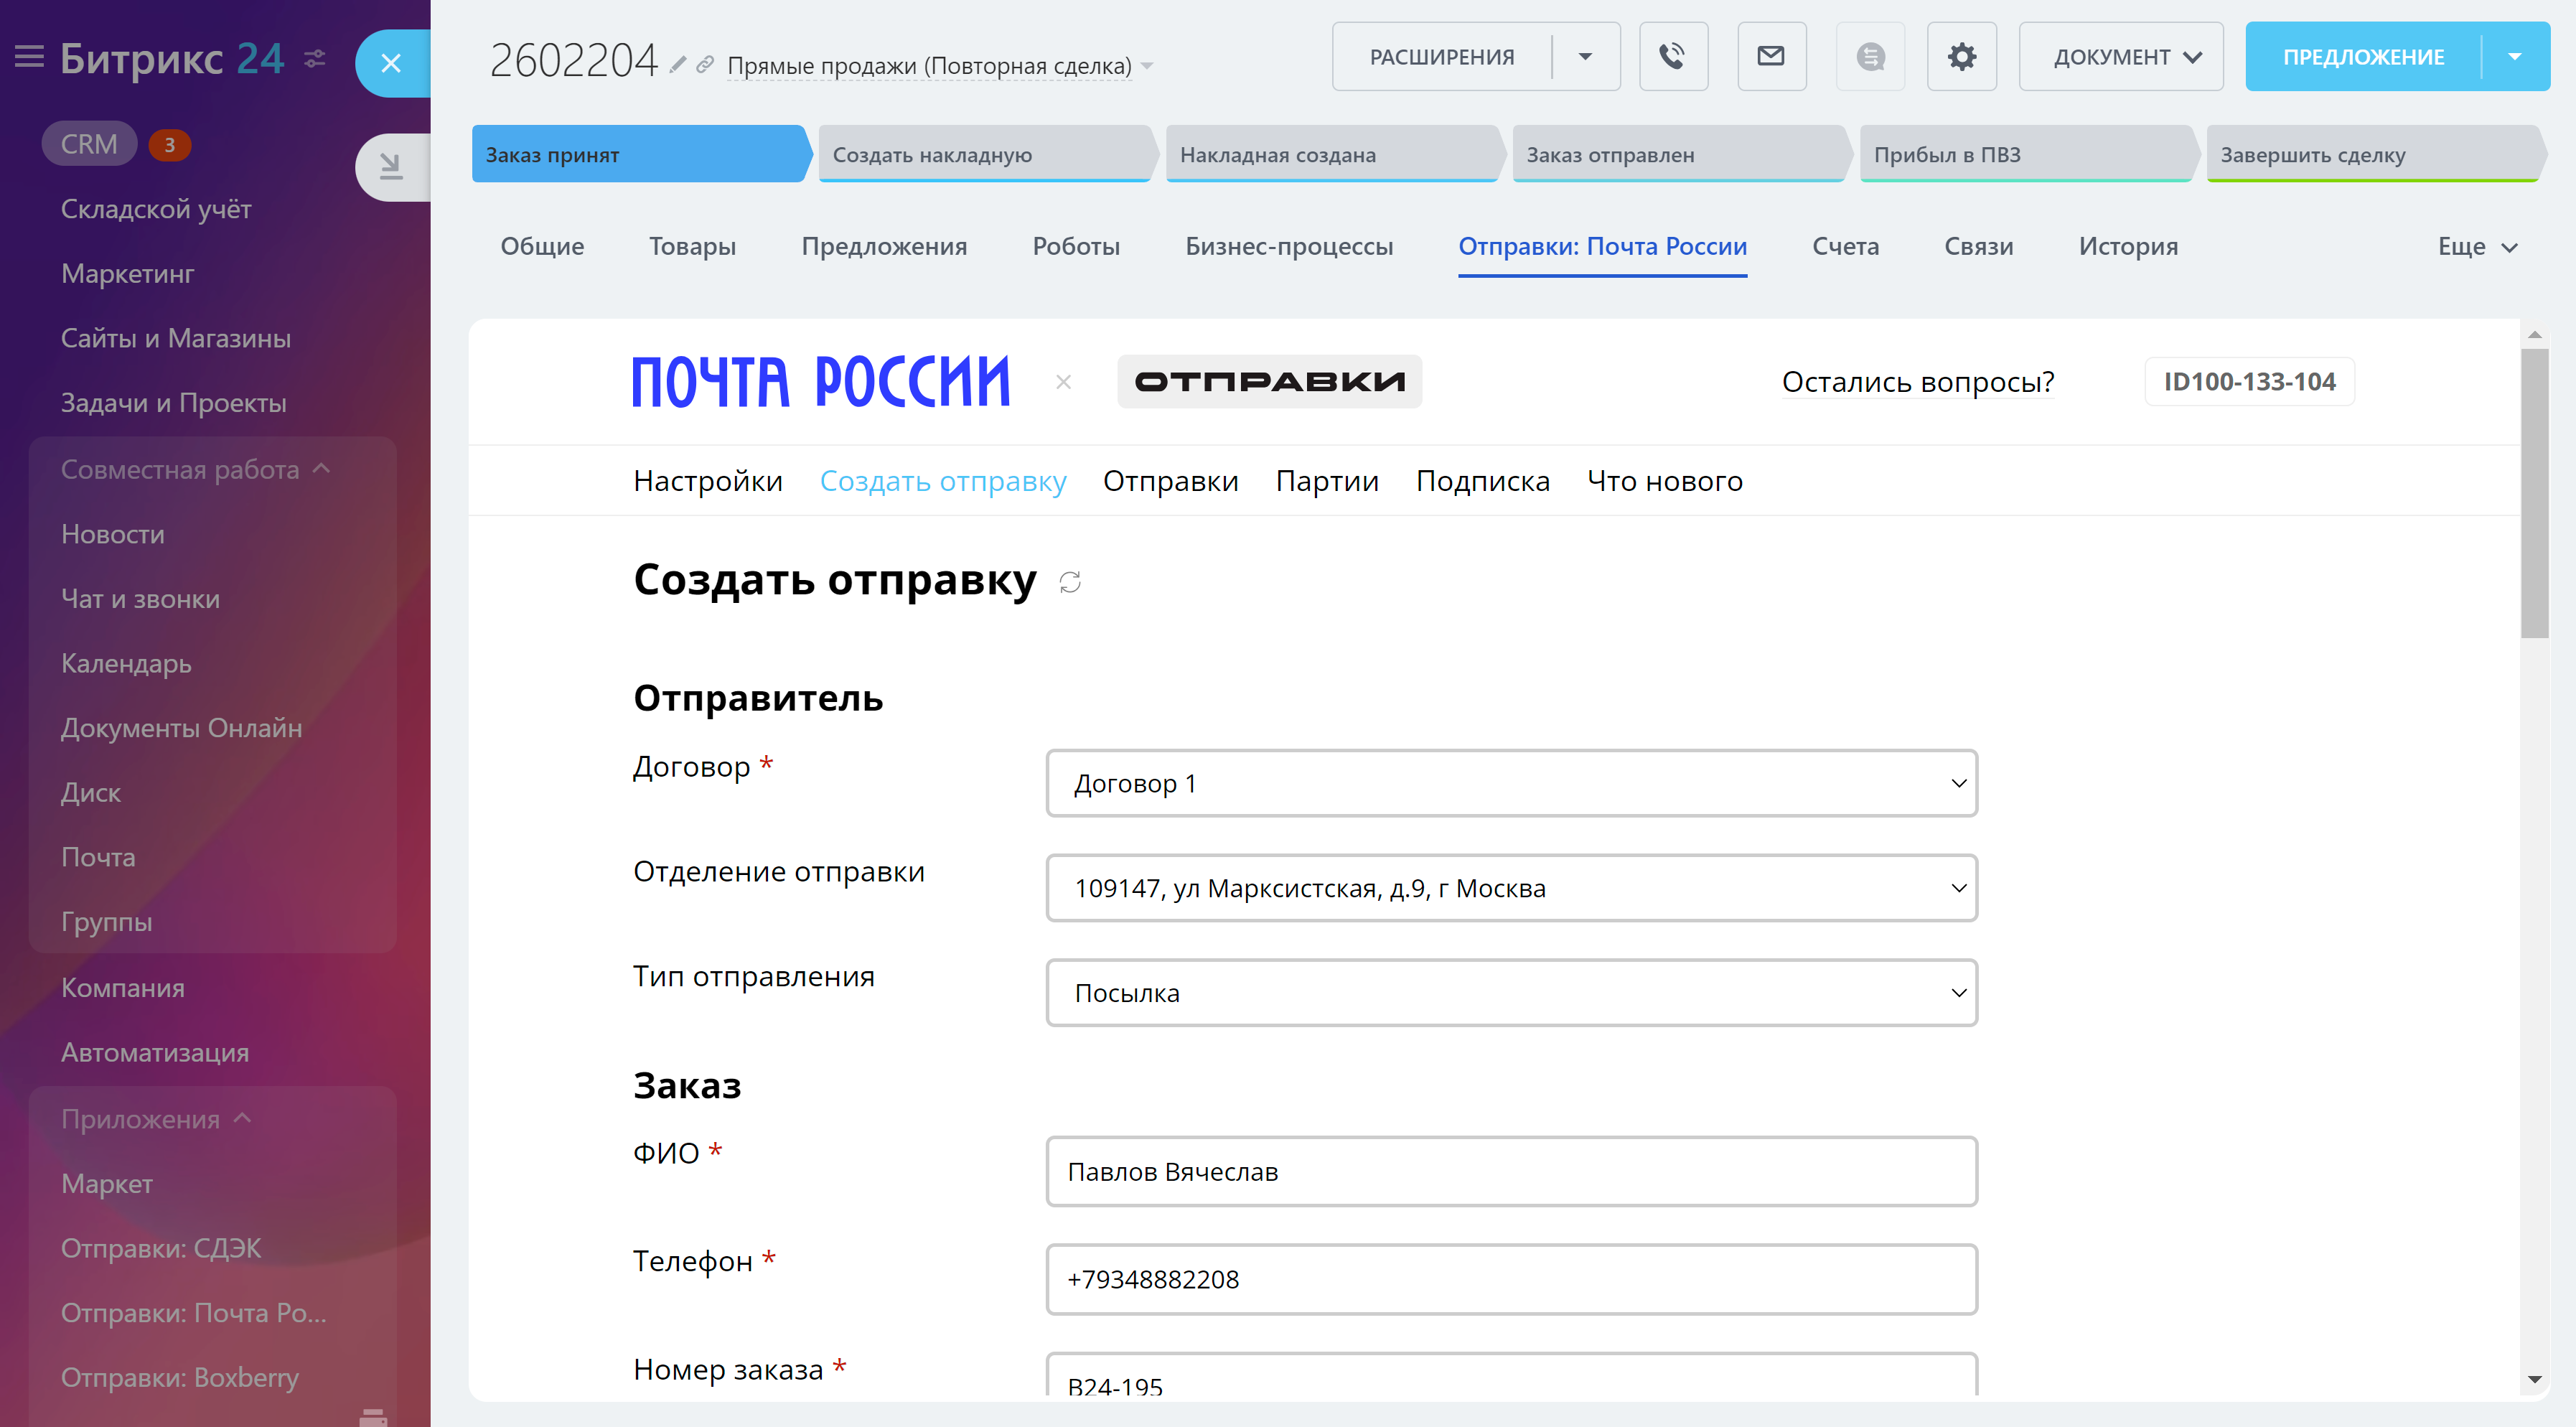Open Складской учёт in sidebar

(x=156, y=209)
